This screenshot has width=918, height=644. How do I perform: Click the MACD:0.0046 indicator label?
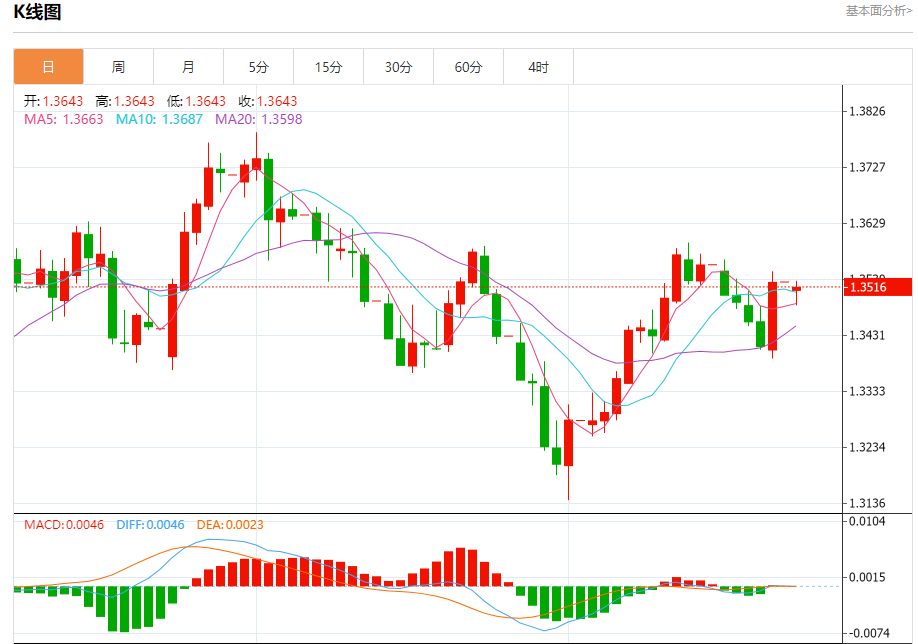(64, 525)
